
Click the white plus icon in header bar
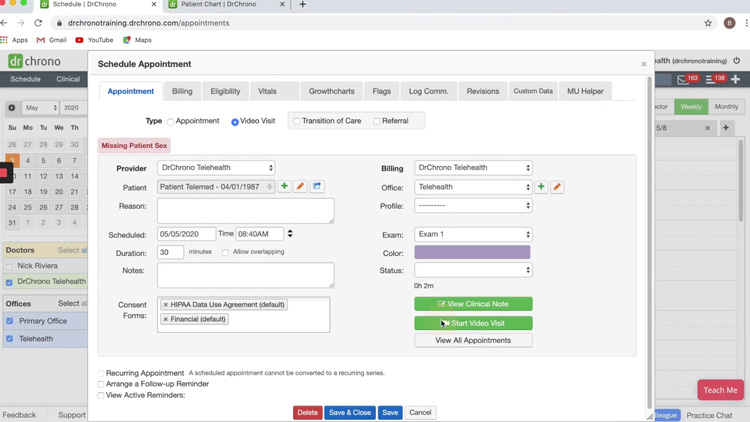(x=736, y=79)
